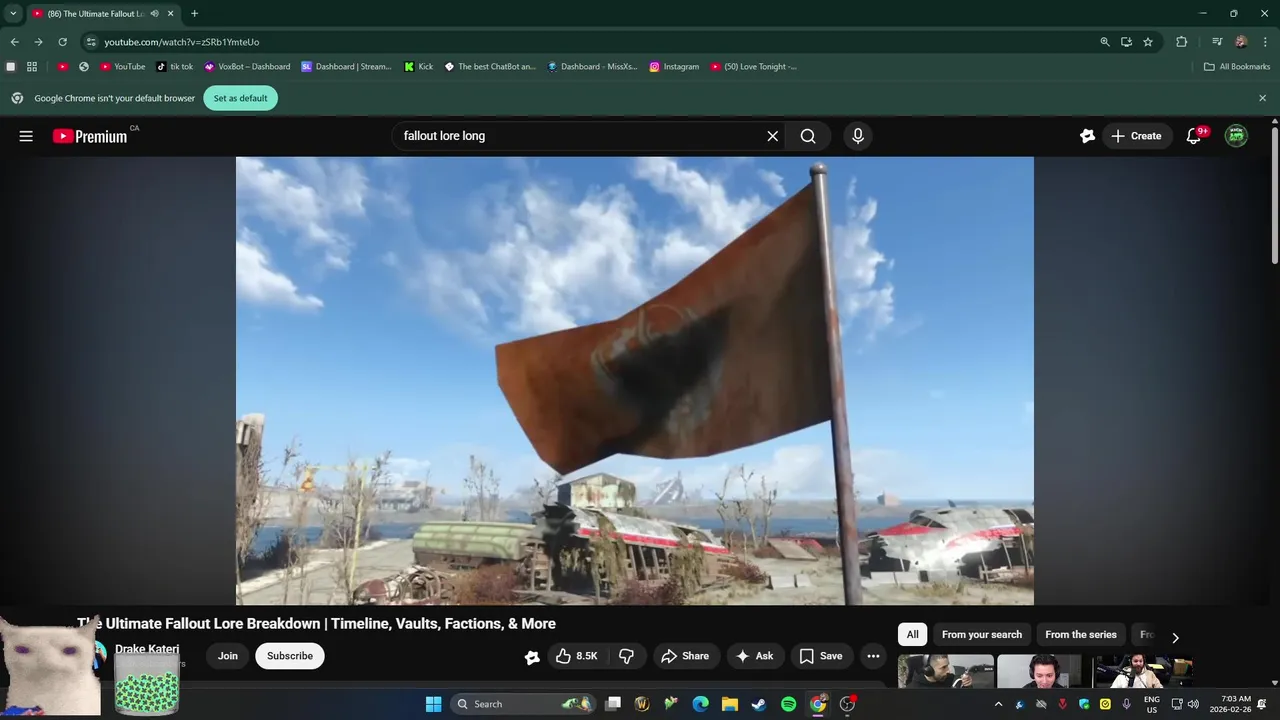Open '(50) Love Tonight' bookmark
Screen dimensions: 1280x720
coord(754,67)
